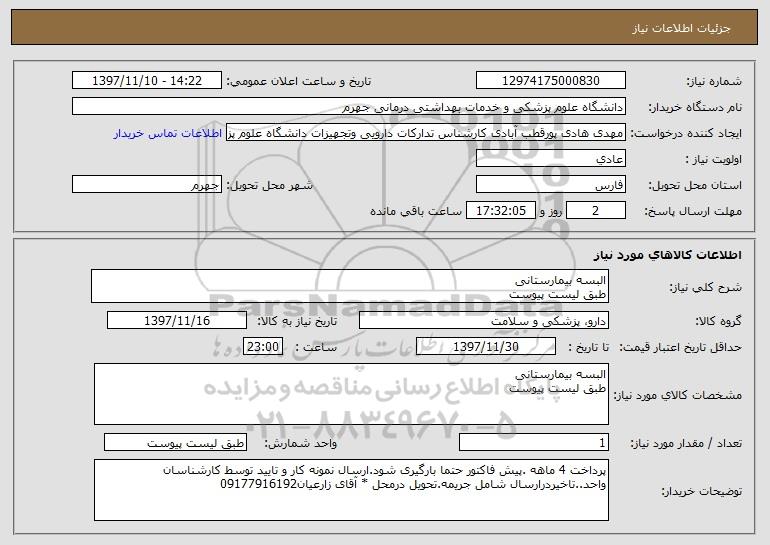Screen dimensions: 770x545
Task: Click the need number field 12974175000830
Action: (550, 81)
